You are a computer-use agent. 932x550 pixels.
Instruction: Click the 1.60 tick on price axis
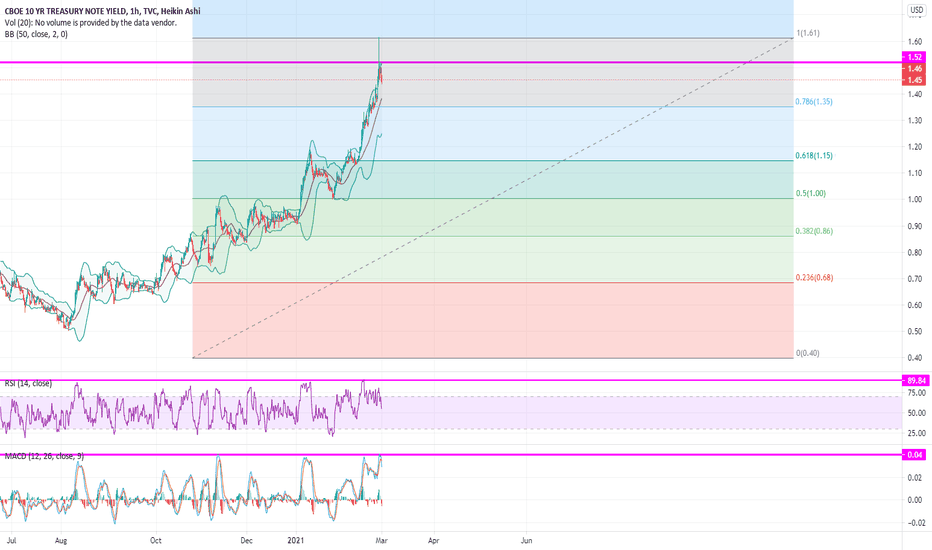(x=915, y=42)
